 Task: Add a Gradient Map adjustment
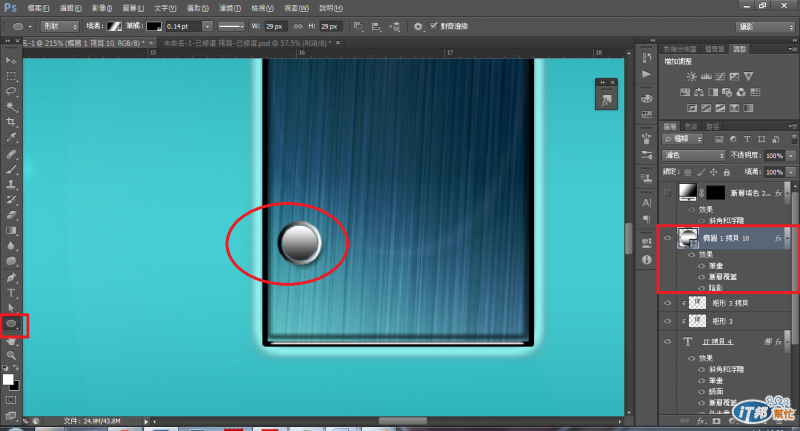click(x=748, y=108)
